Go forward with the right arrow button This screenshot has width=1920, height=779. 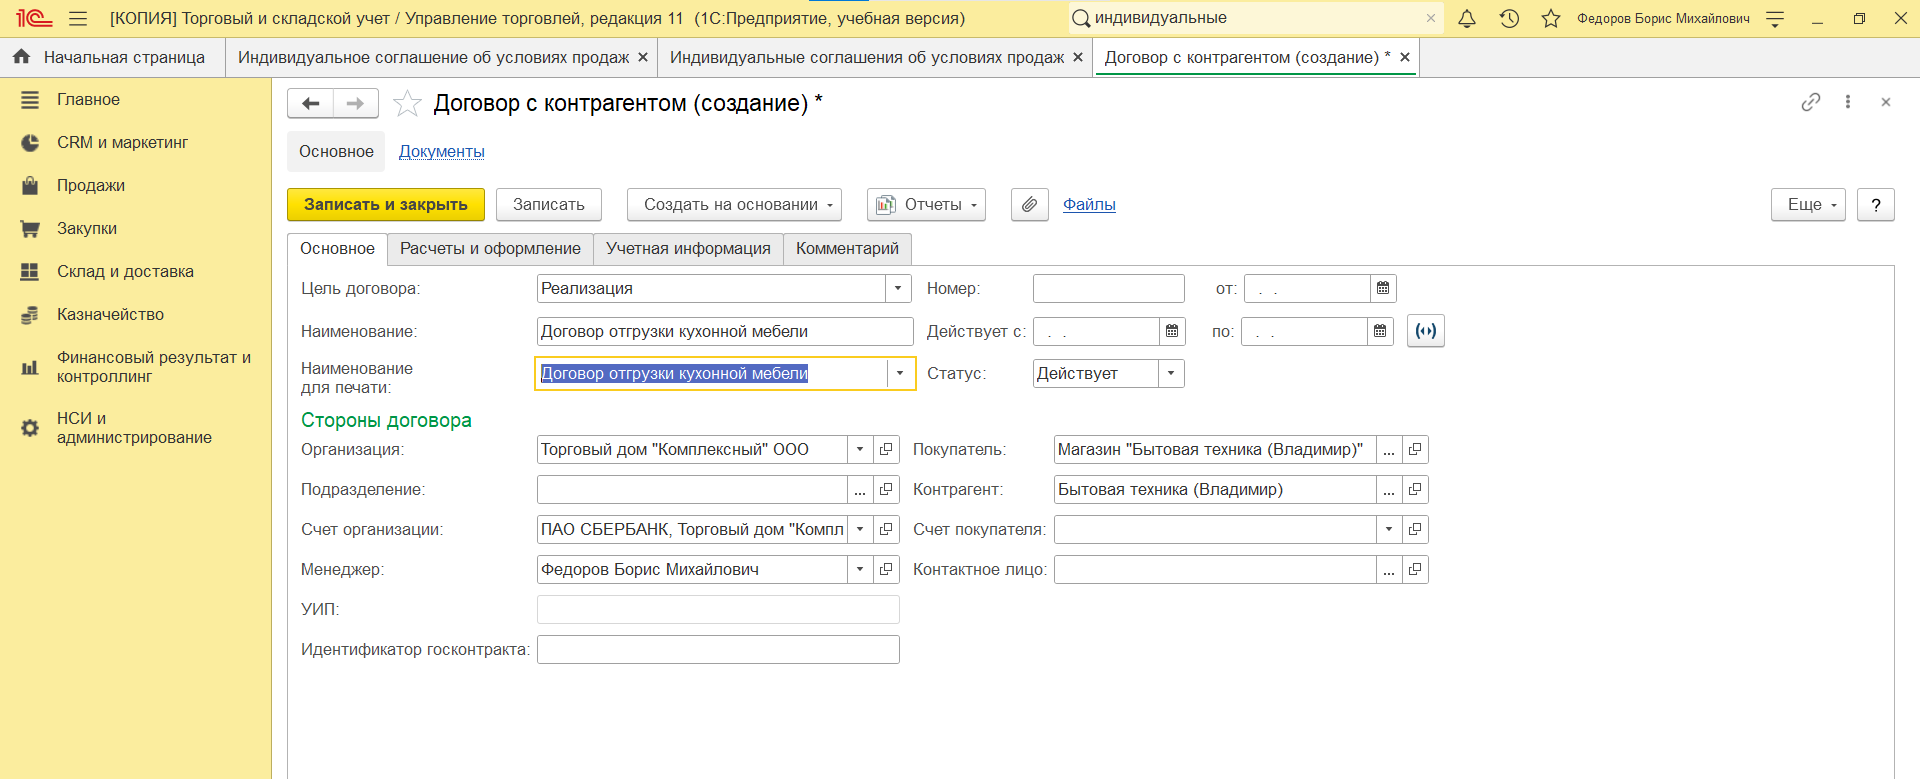tap(355, 103)
